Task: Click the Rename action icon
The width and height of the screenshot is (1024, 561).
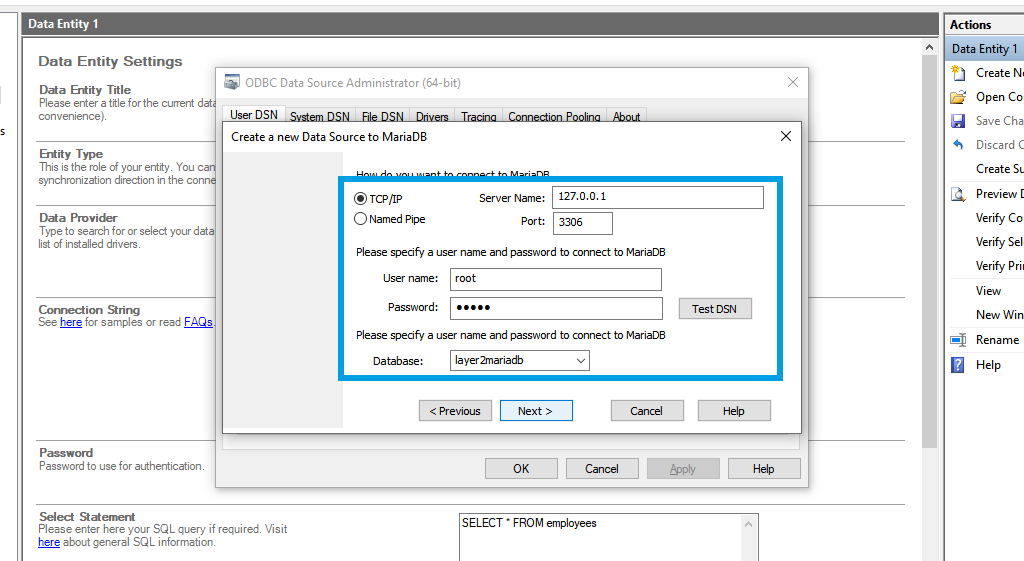Action: 958,340
